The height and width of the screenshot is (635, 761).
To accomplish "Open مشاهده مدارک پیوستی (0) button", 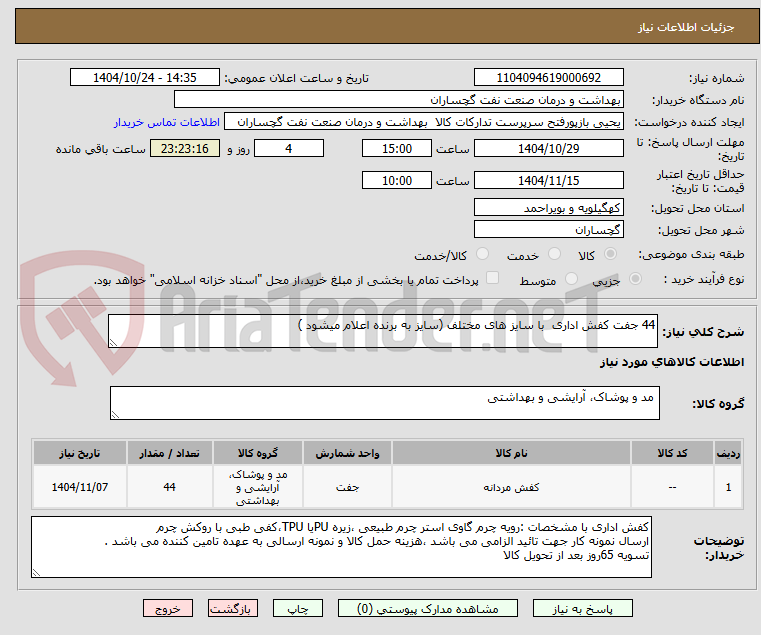I will click(428, 608).
